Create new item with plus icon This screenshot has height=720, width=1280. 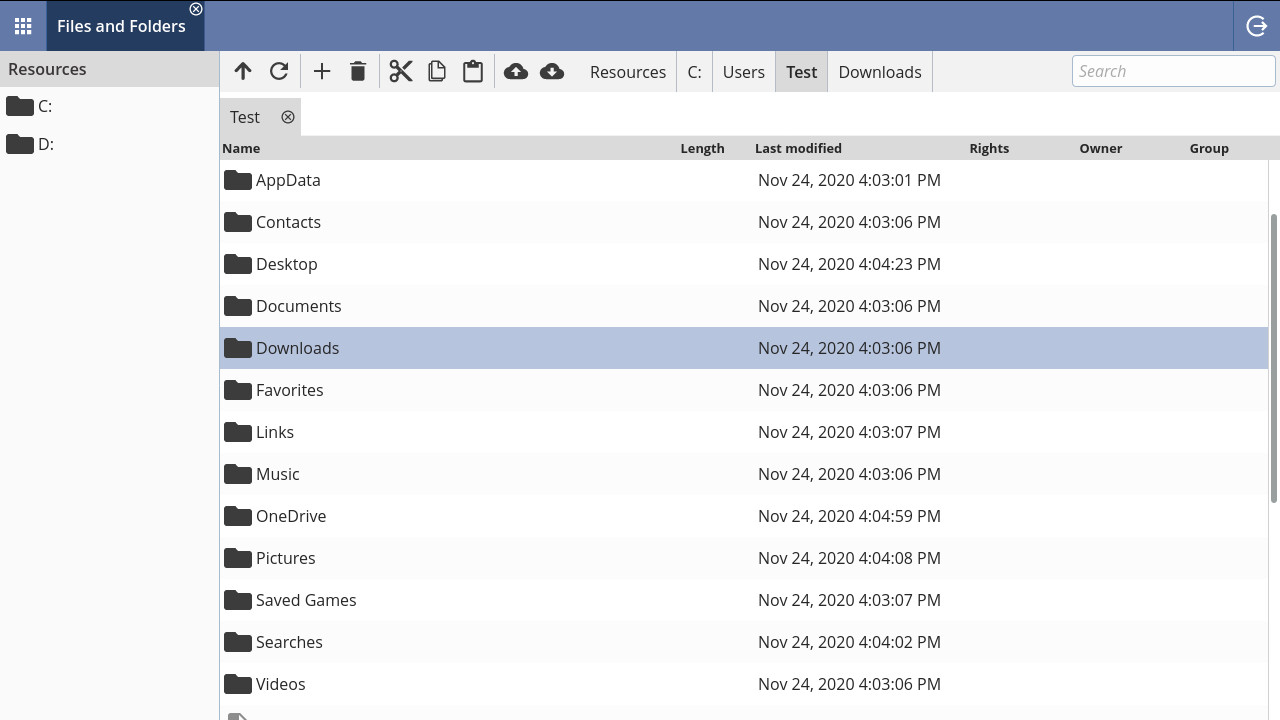pos(322,71)
